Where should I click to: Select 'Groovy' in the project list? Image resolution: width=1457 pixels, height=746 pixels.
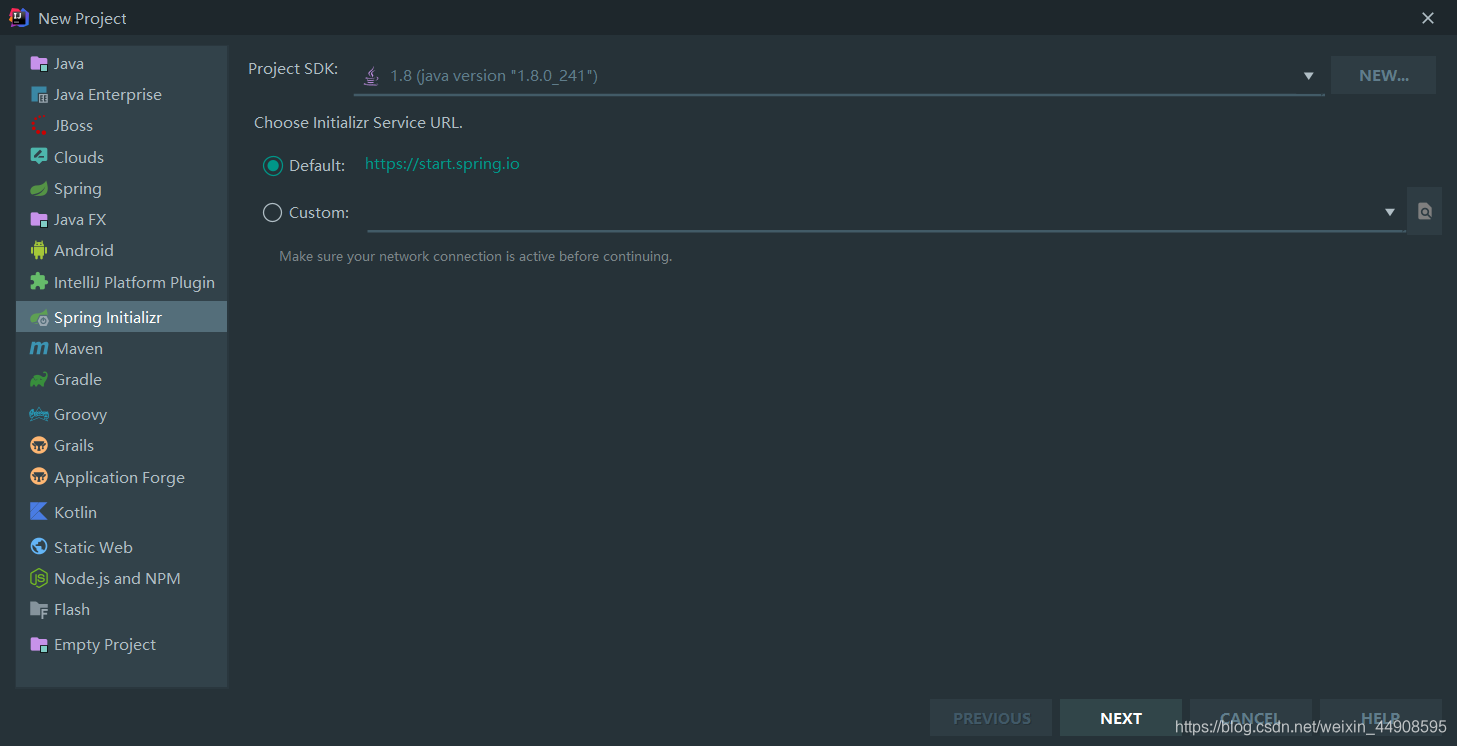coord(121,415)
